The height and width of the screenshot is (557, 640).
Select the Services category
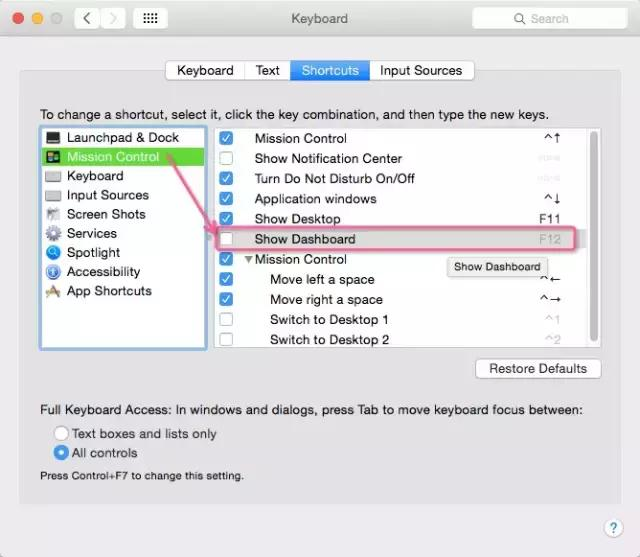point(123,233)
